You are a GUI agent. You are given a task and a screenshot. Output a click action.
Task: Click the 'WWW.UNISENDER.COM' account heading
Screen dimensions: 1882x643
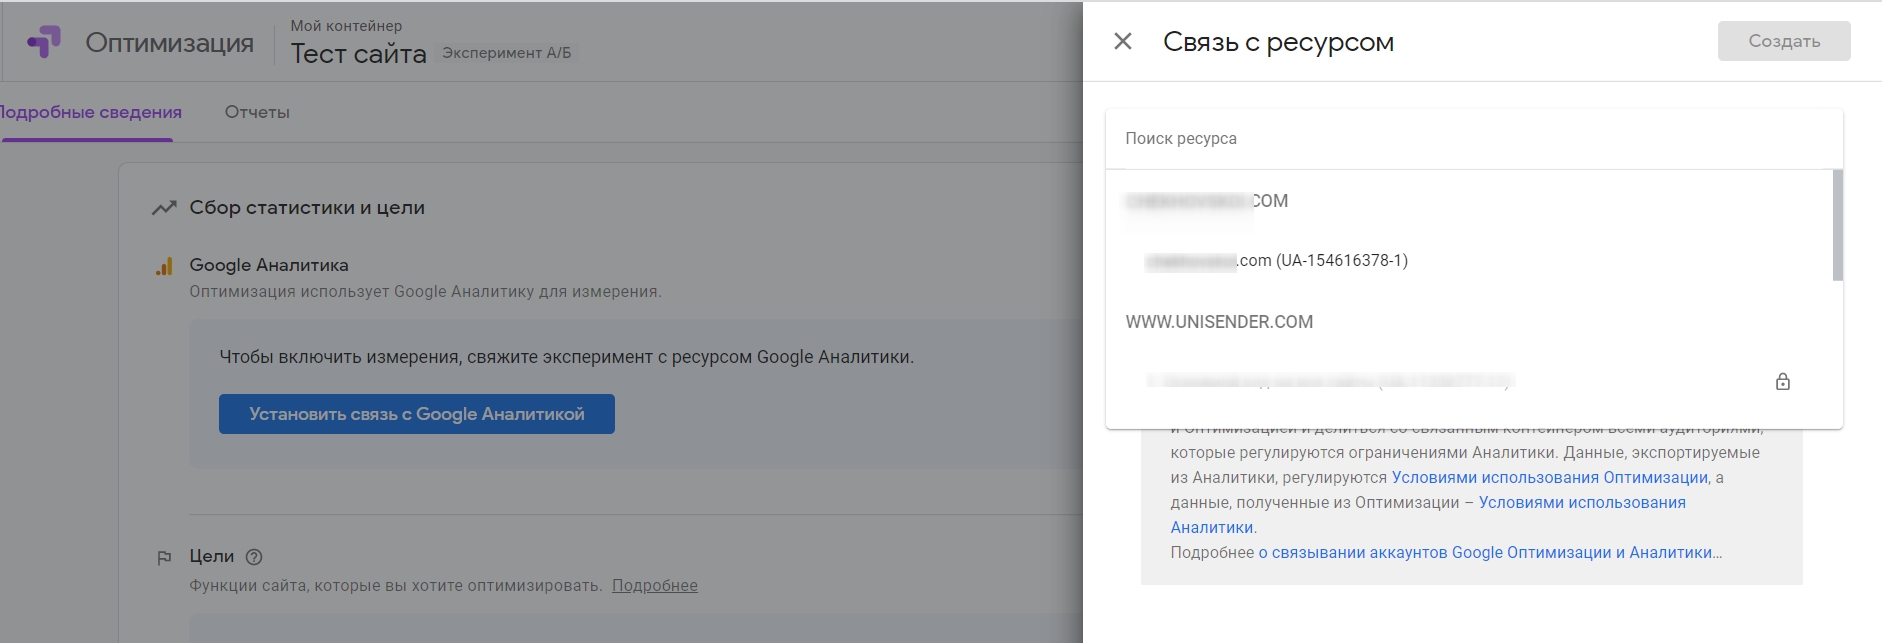[1219, 322]
